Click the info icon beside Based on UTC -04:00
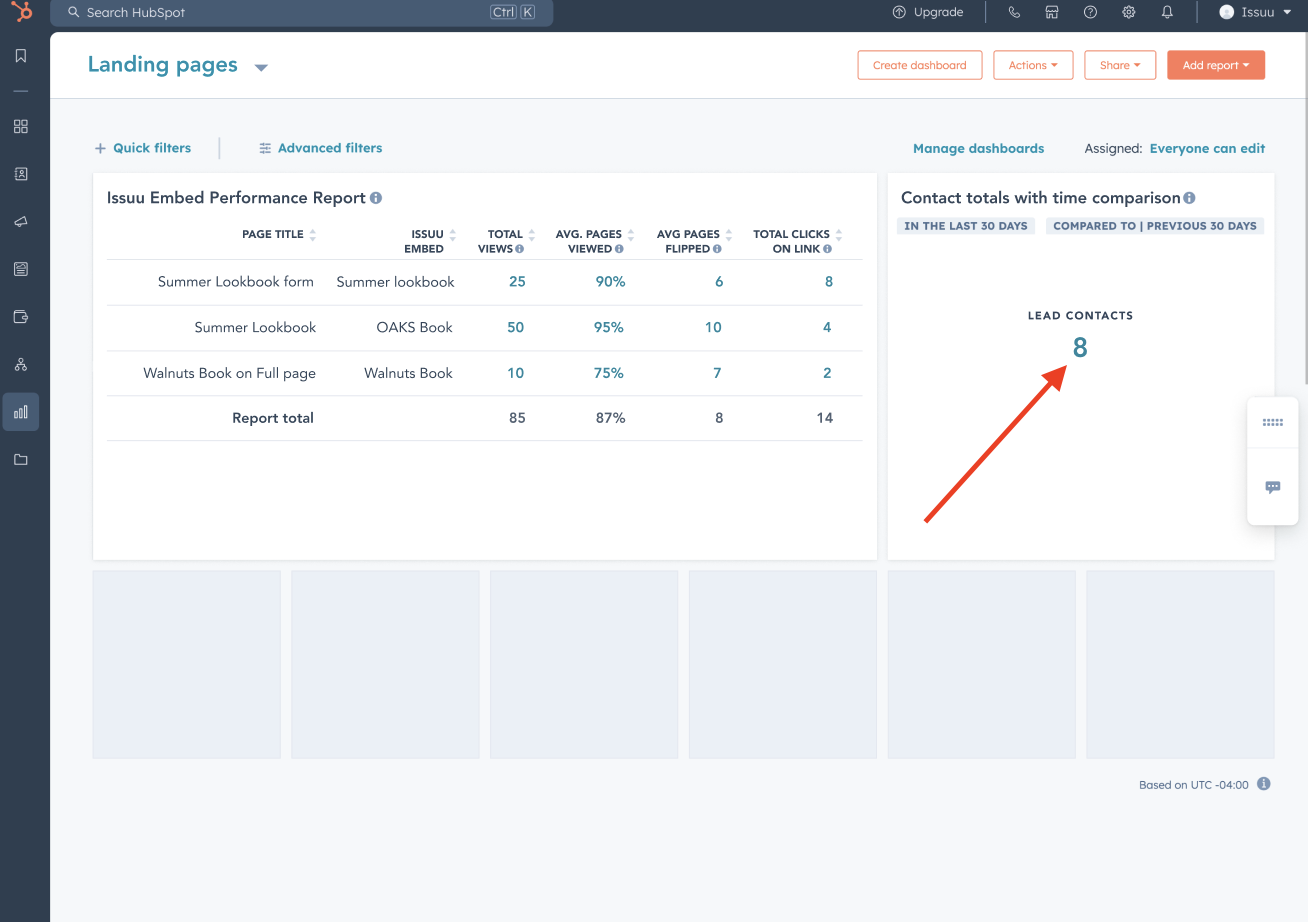This screenshot has width=1308, height=922. 1264,784
